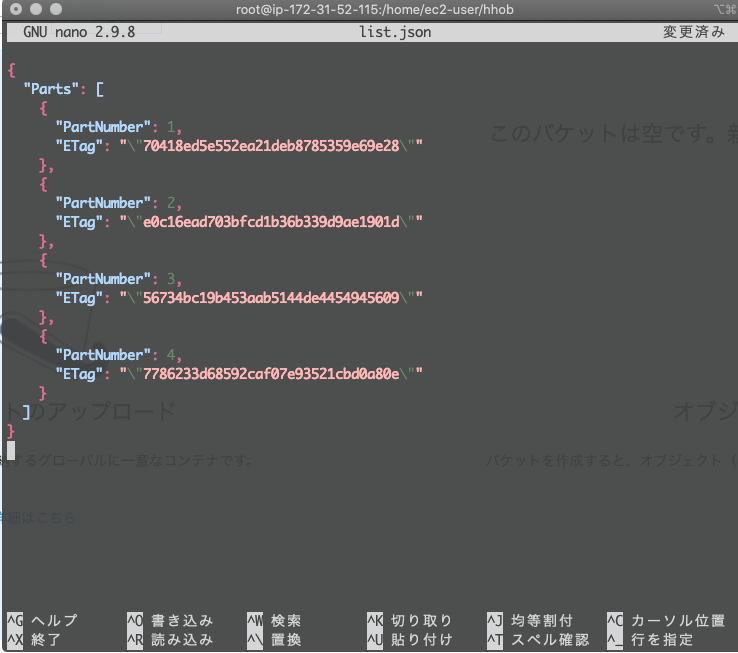
Task: Click the ^_ 行を指定 shortcut
Action: (x=650, y=639)
